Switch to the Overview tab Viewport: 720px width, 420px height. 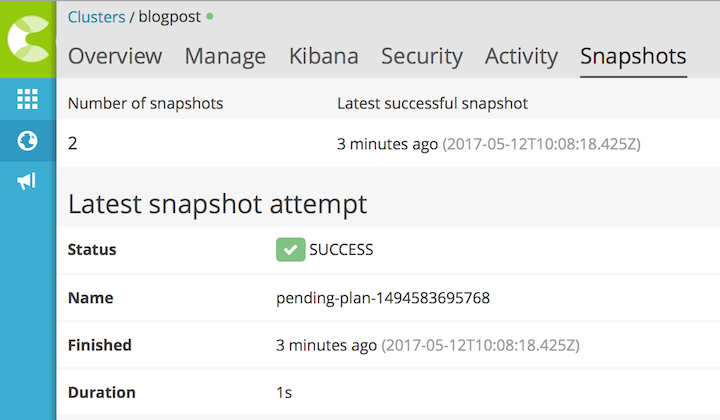[115, 56]
